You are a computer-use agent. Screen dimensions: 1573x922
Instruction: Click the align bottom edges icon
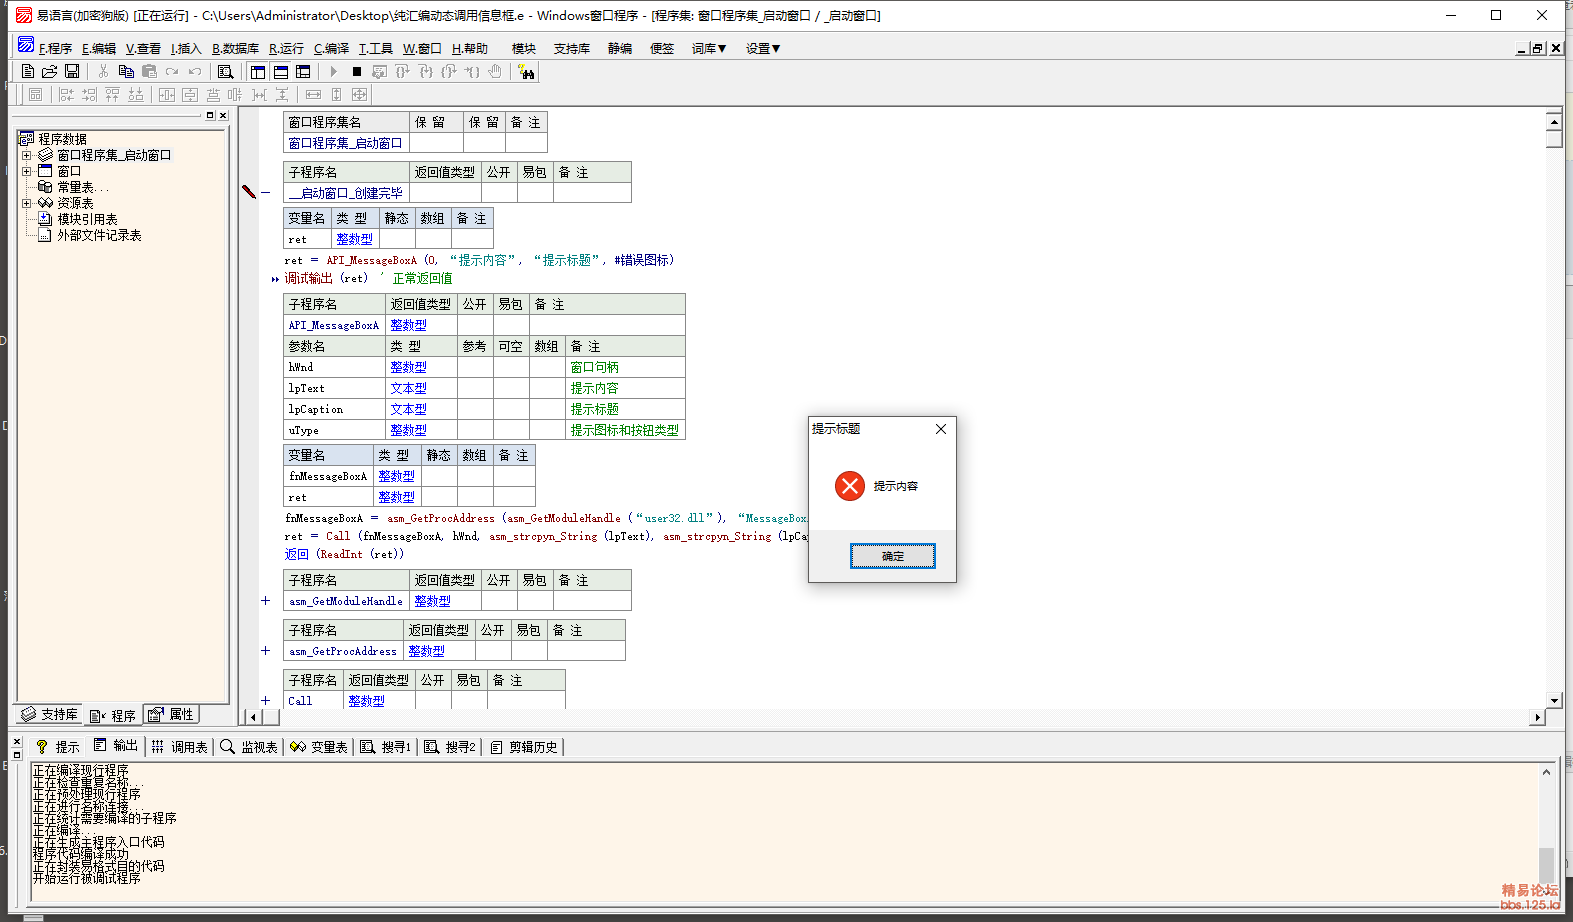(135, 94)
